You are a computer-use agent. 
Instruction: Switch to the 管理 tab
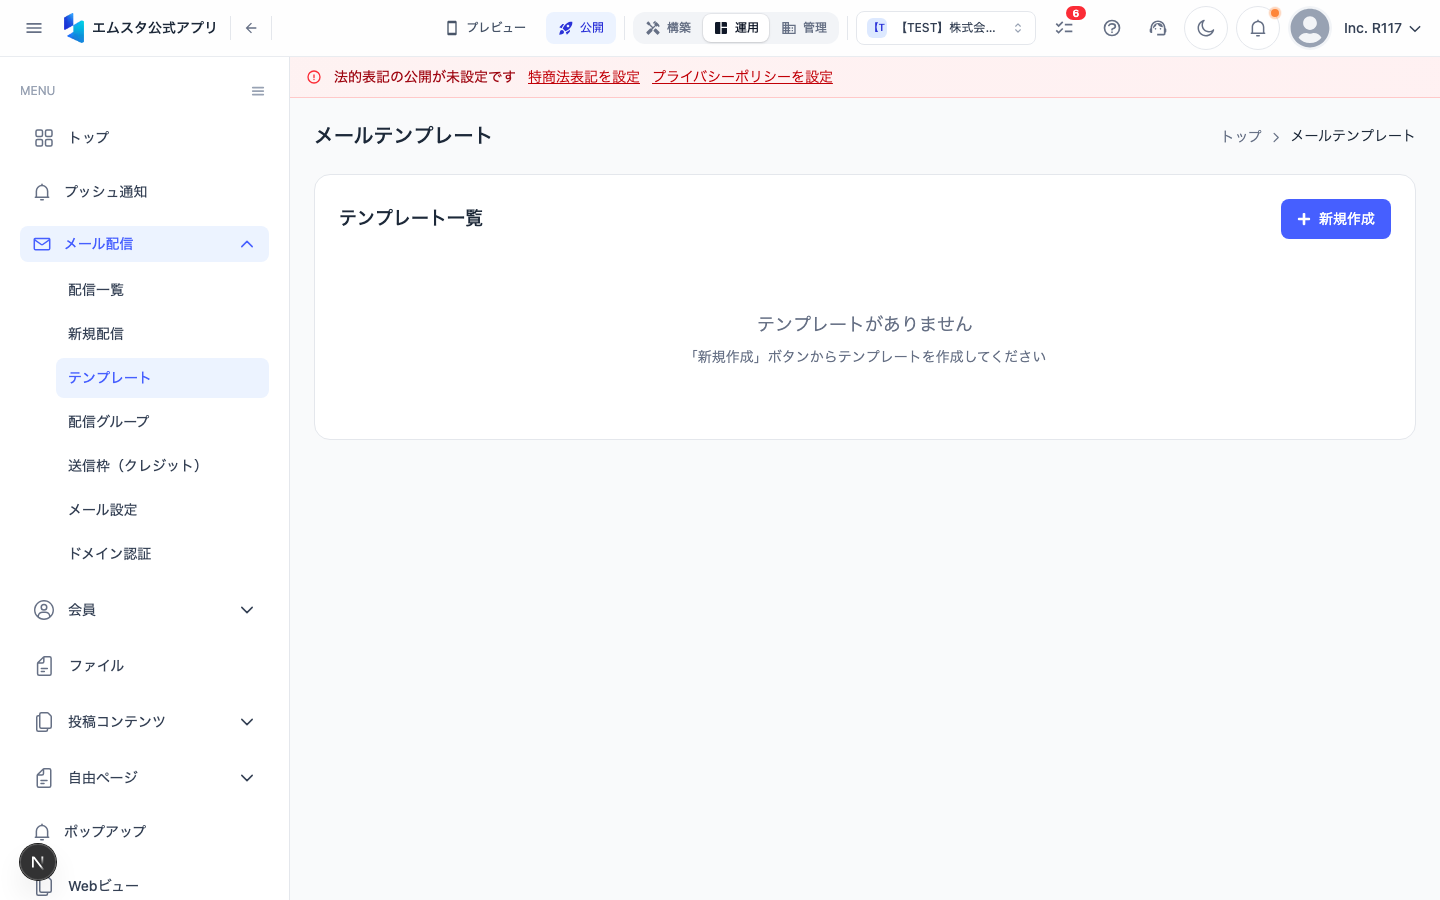(804, 28)
